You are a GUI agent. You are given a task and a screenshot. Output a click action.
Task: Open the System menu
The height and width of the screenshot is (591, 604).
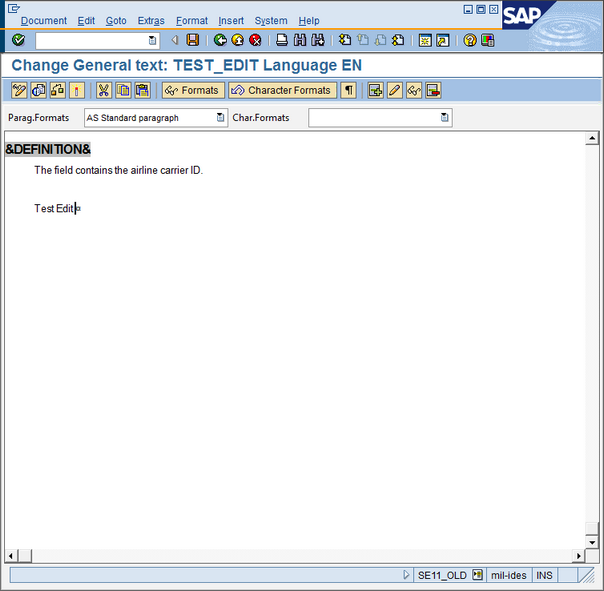[x=271, y=20]
